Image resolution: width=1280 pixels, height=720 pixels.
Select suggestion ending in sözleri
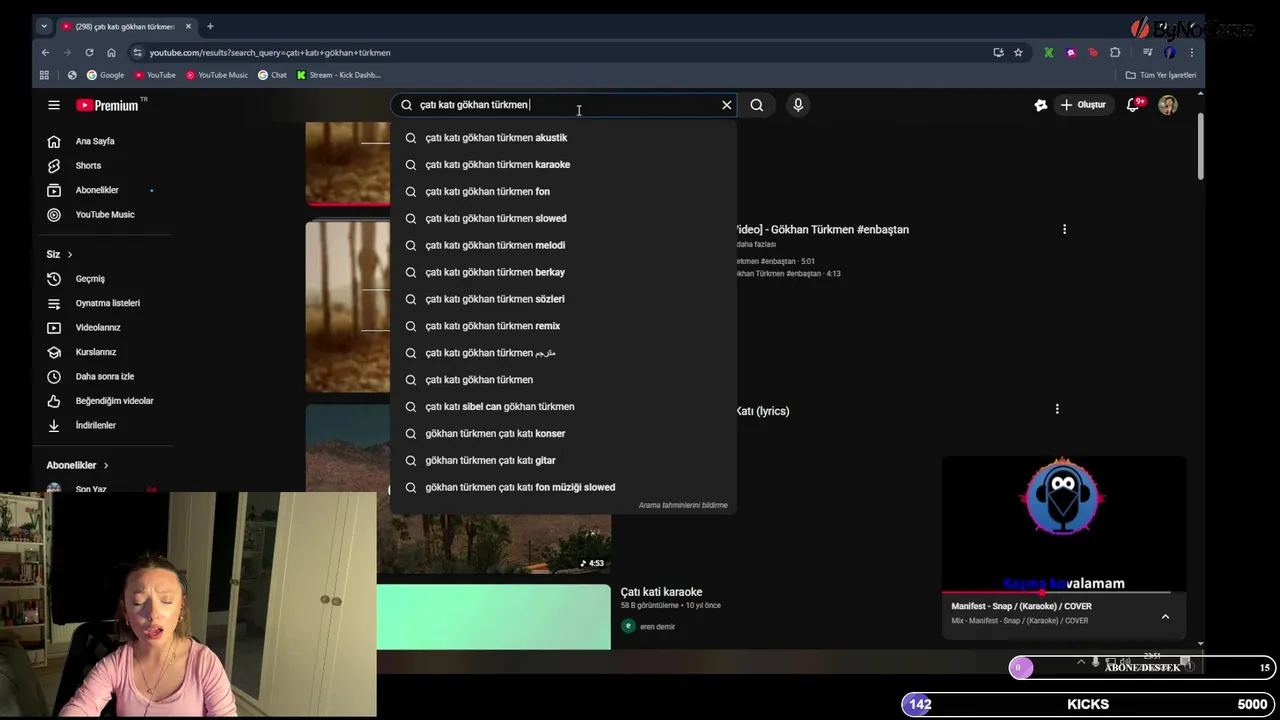pyautogui.click(x=563, y=299)
